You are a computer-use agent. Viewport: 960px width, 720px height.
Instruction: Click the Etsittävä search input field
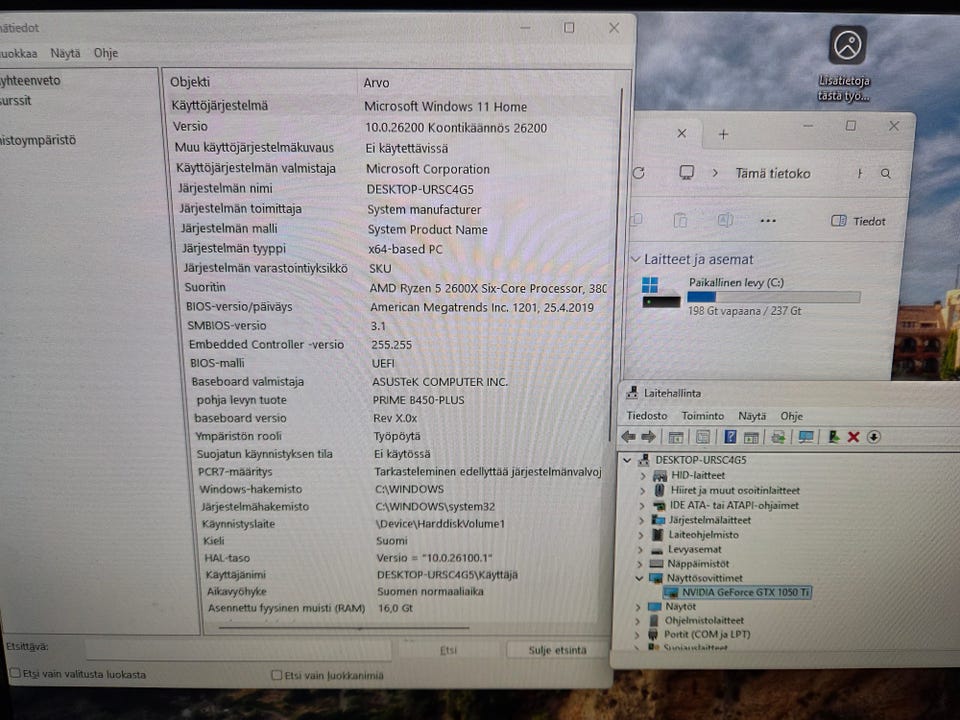pos(238,649)
